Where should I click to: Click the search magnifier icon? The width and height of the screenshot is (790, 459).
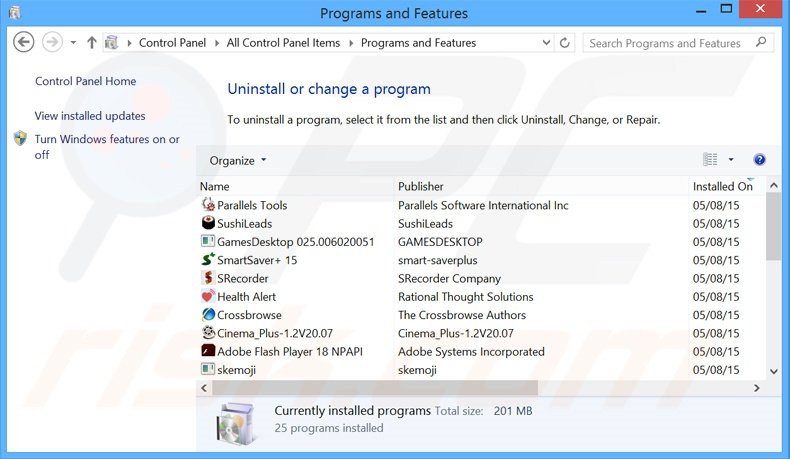[x=760, y=43]
